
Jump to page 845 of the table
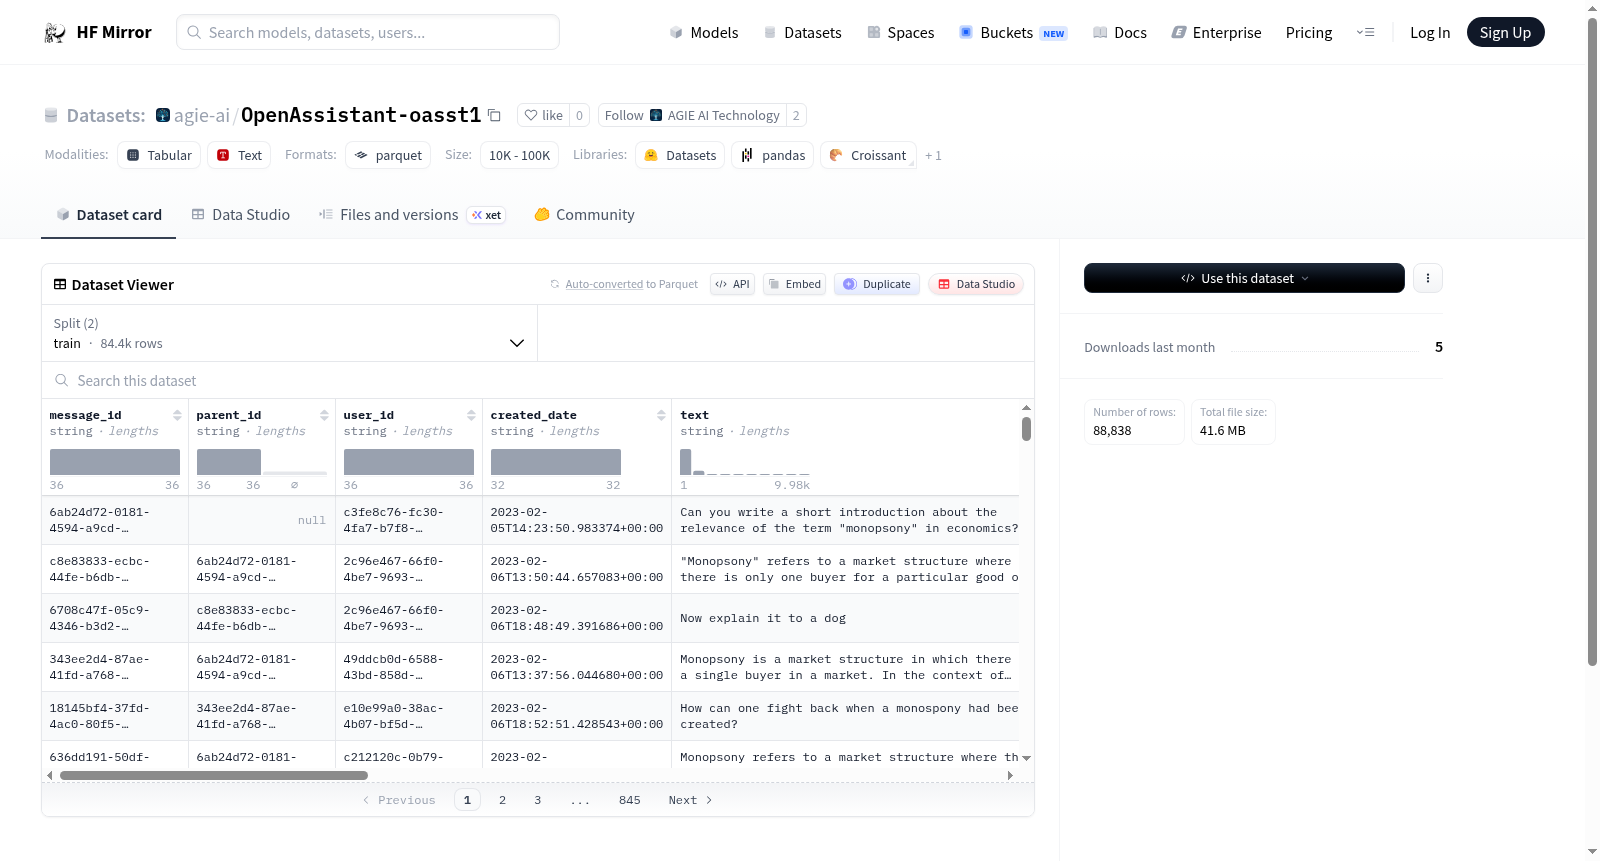pyautogui.click(x=630, y=800)
